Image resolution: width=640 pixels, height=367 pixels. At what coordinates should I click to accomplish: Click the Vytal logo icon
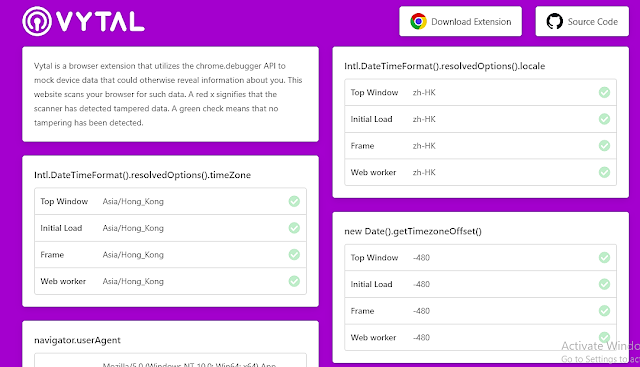click(x=37, y=21)
